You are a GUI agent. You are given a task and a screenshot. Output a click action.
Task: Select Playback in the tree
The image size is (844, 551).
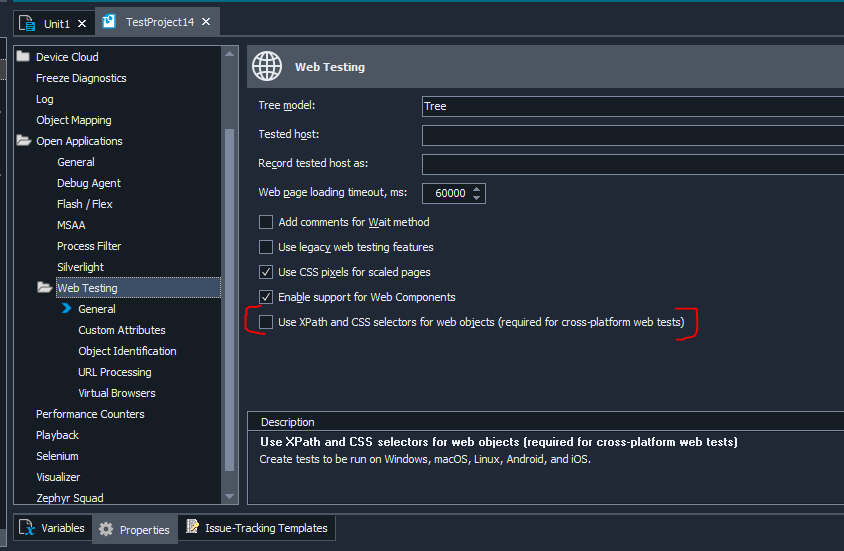coord(57,435)
